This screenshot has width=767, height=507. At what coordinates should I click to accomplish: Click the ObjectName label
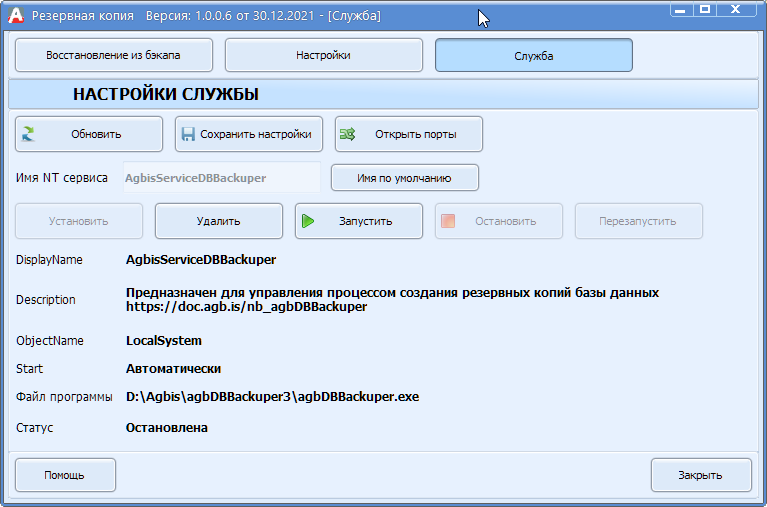[50, 341]
